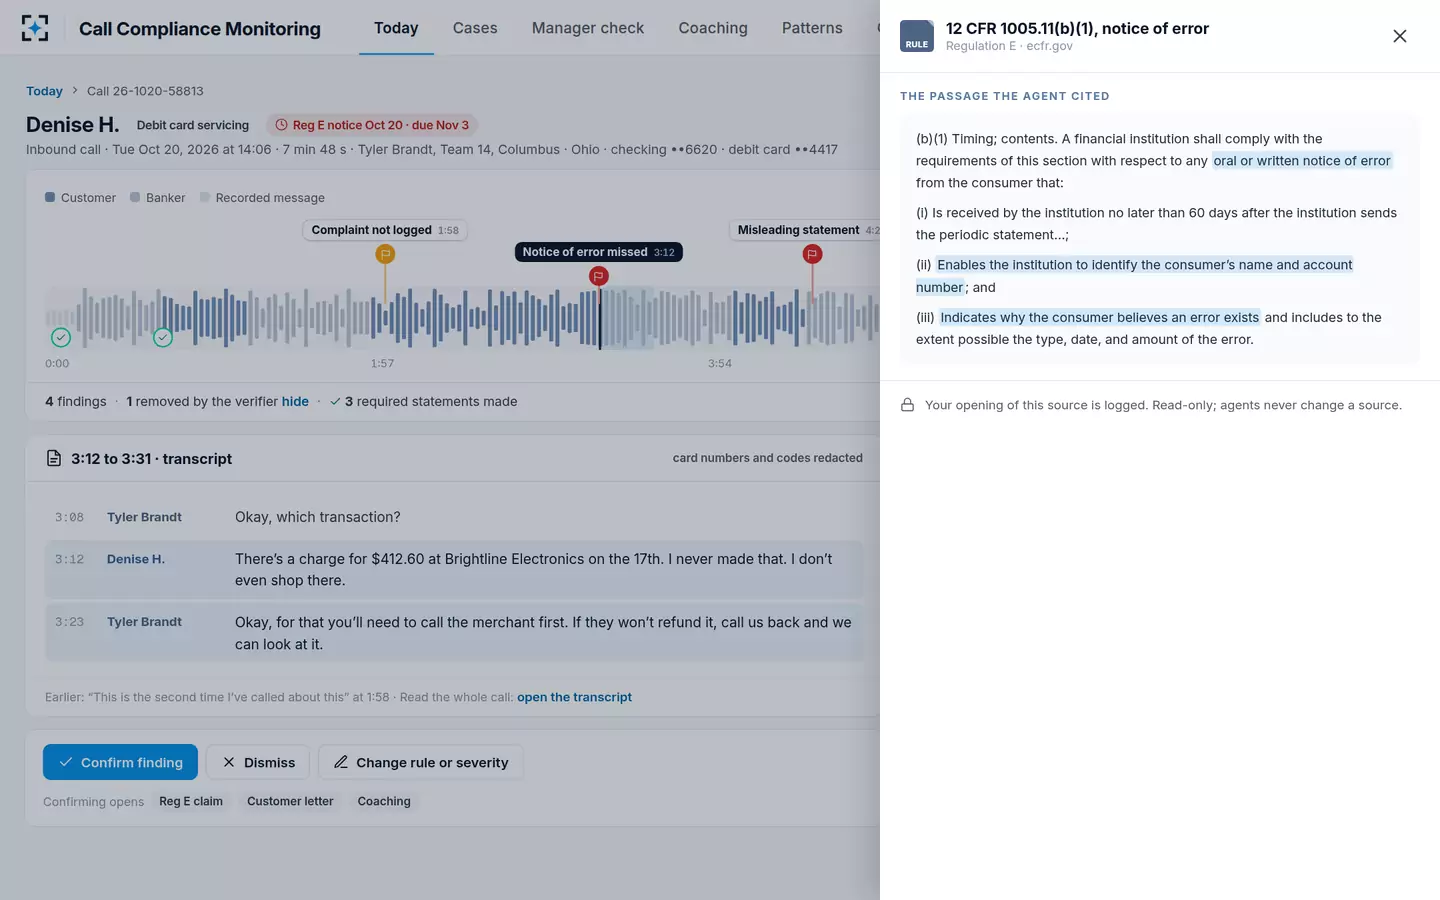Open the Patterns tab
This screenshot has width=1440, height=900.
[812, 28]
